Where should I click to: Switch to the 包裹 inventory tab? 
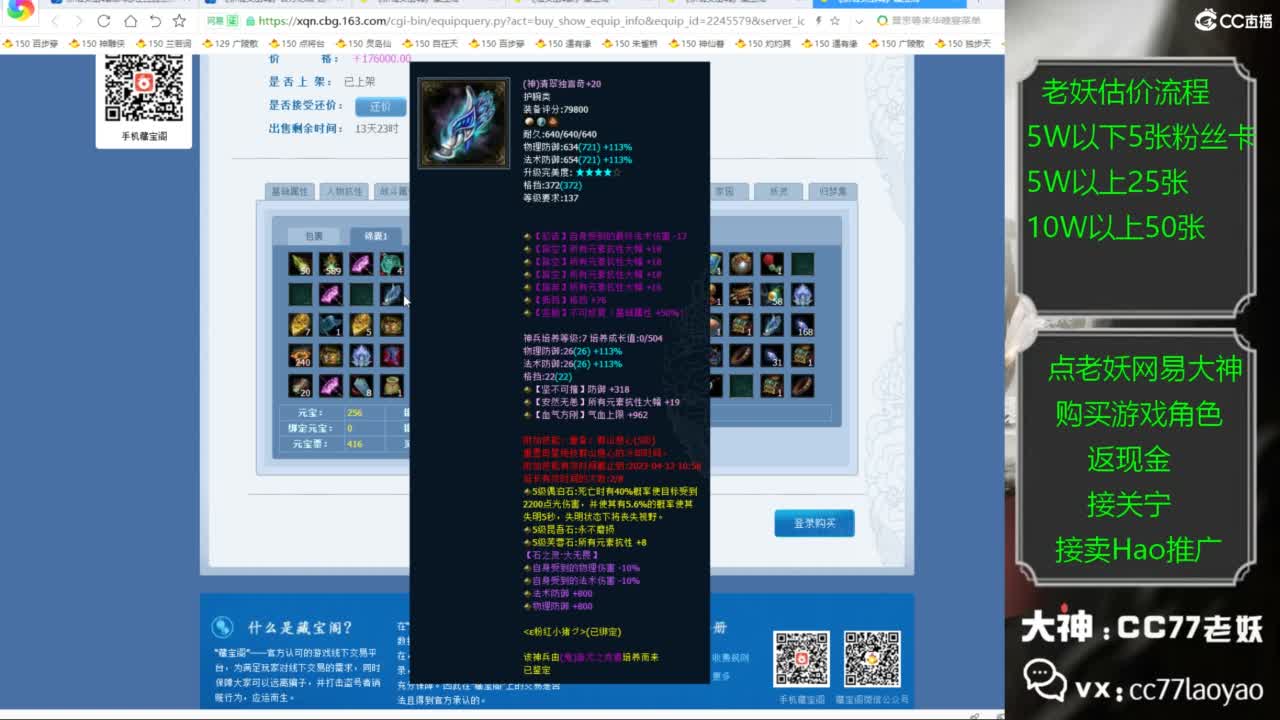point(314,236)
